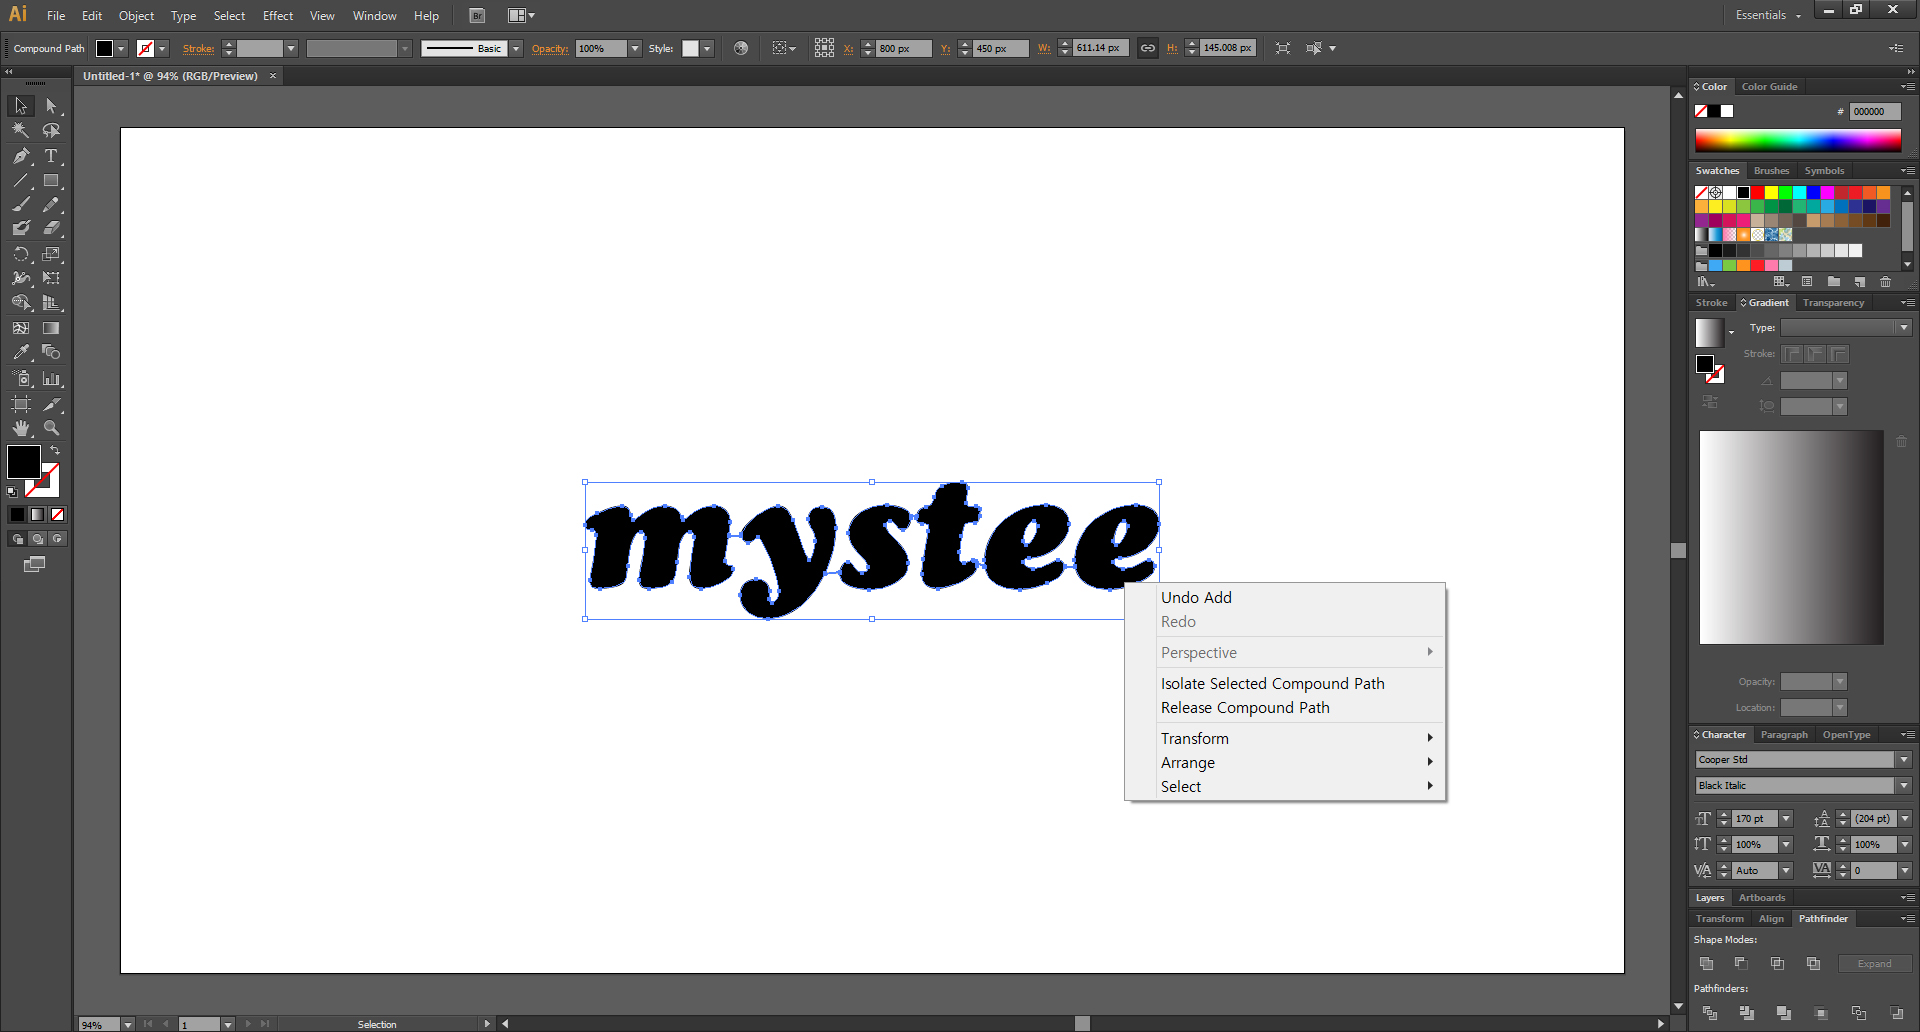The image size is (1920, 1032).
Task: Open the 170 pt font size dropdown
Action: [x=1787, y=819]
